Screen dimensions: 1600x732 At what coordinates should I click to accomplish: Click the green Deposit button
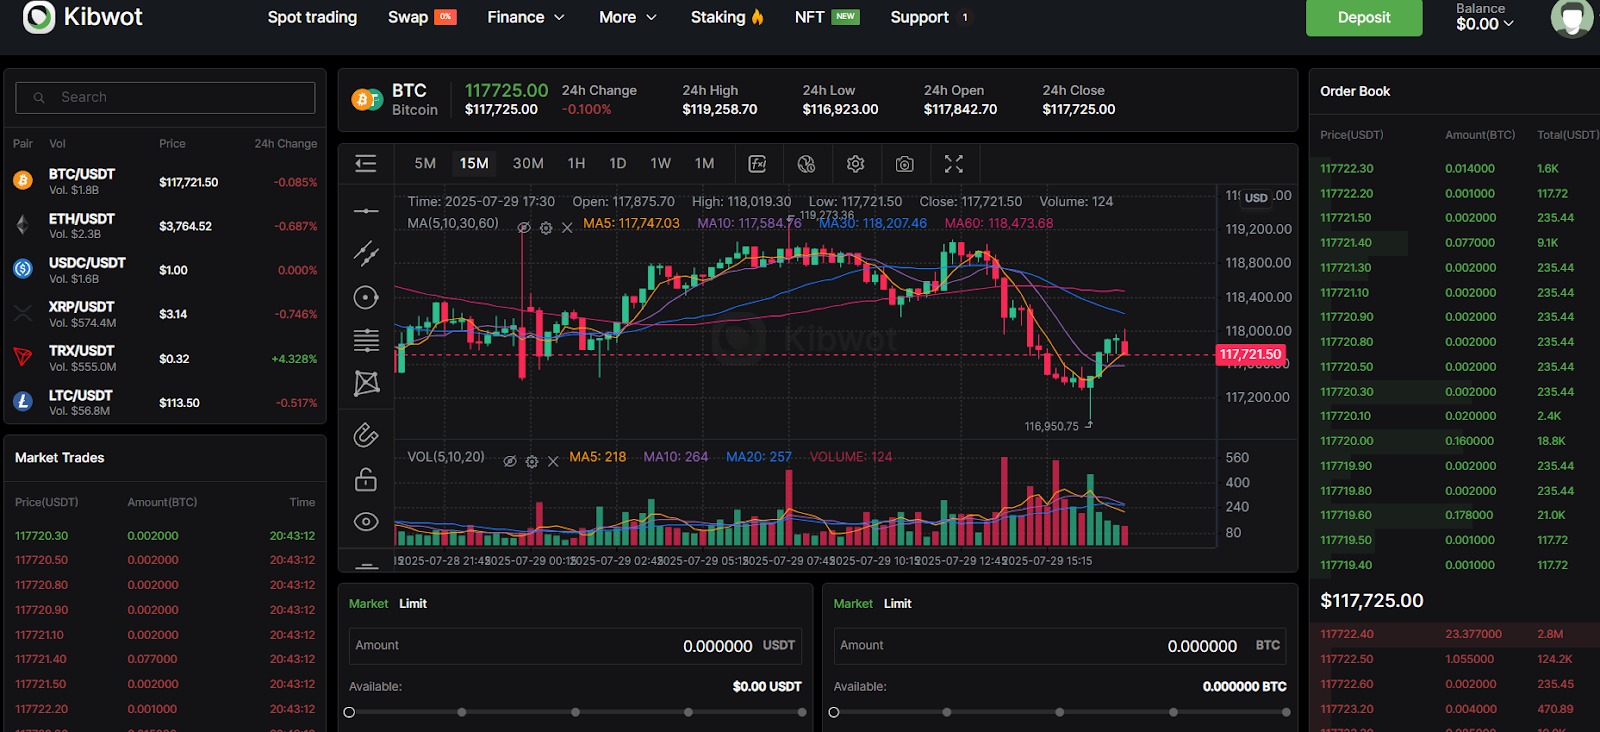click(x=1363, y=18)
